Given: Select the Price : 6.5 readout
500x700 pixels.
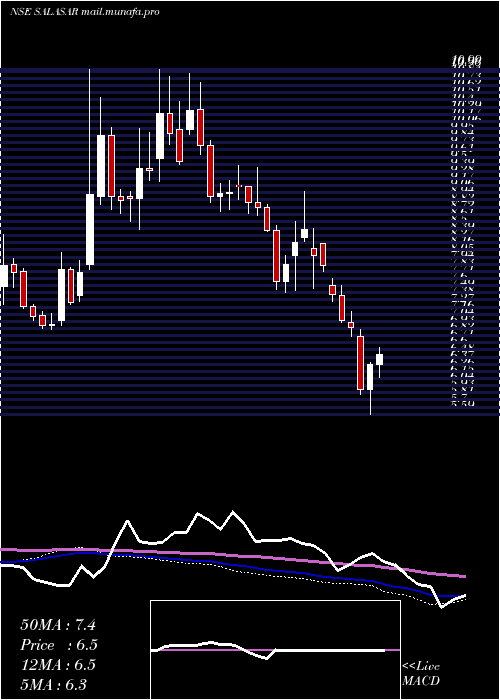Looking at the screenshot, I should 59,645.
